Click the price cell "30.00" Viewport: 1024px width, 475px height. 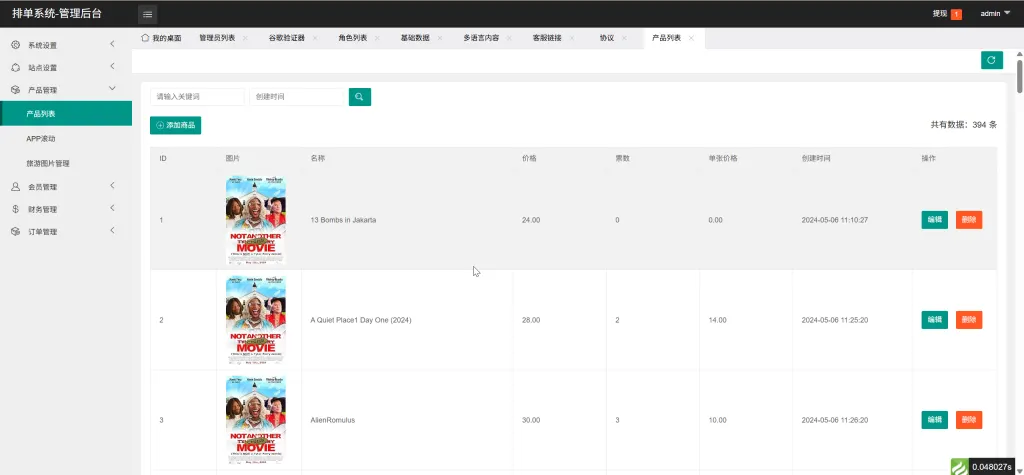coord(531,420)
